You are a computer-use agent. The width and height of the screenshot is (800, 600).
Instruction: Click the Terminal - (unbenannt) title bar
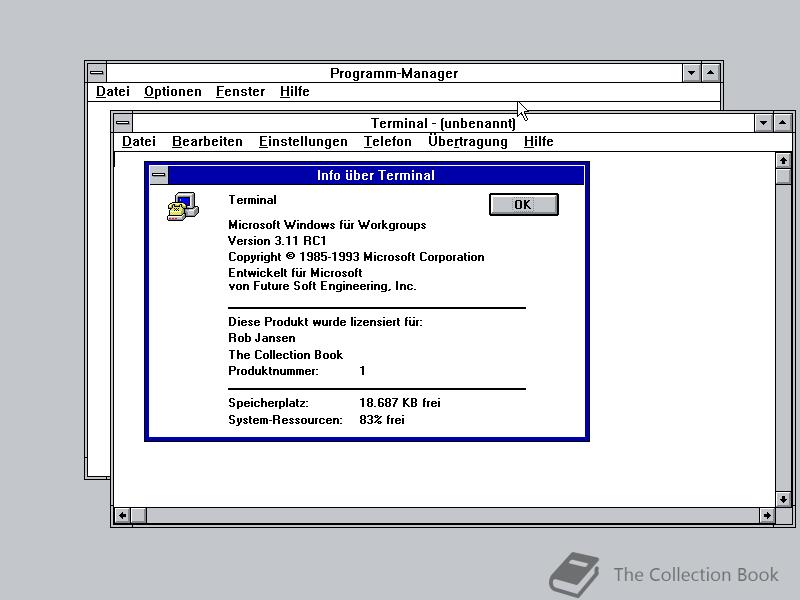pyautogui.click(x=443, y=123)
